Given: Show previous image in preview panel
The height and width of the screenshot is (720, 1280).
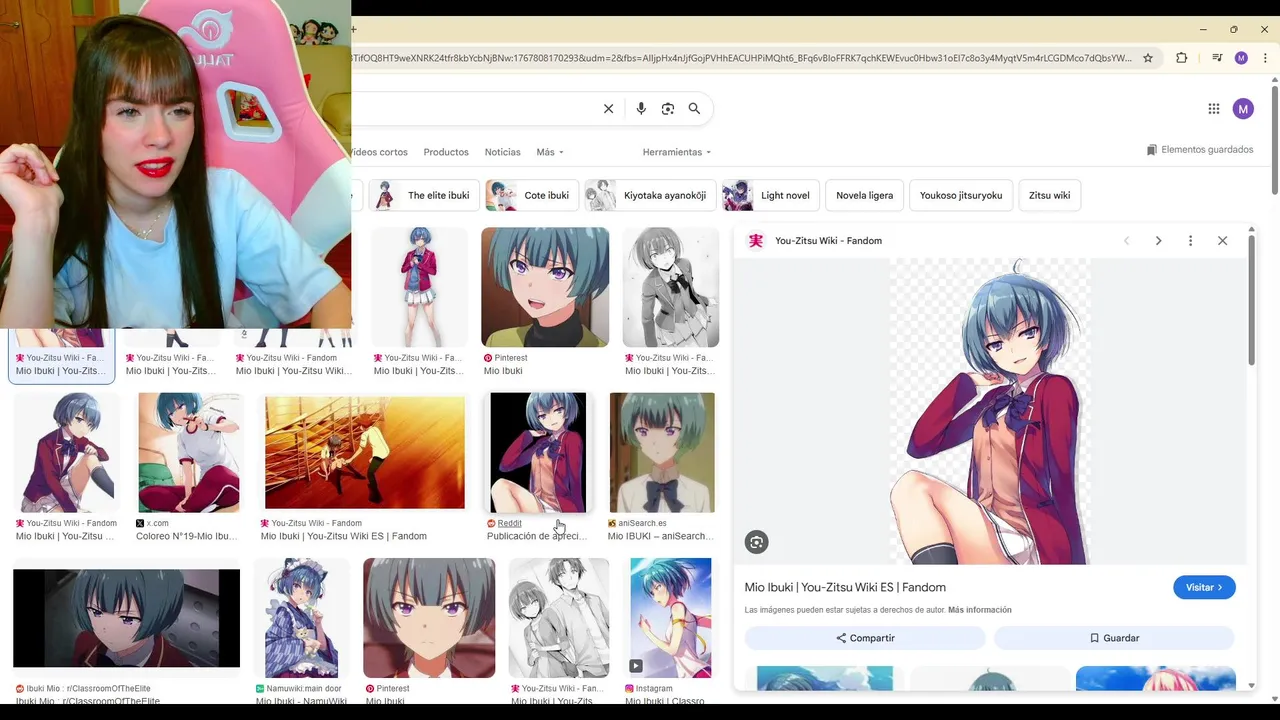Looking at the screenshot, I should point(1126,241).
